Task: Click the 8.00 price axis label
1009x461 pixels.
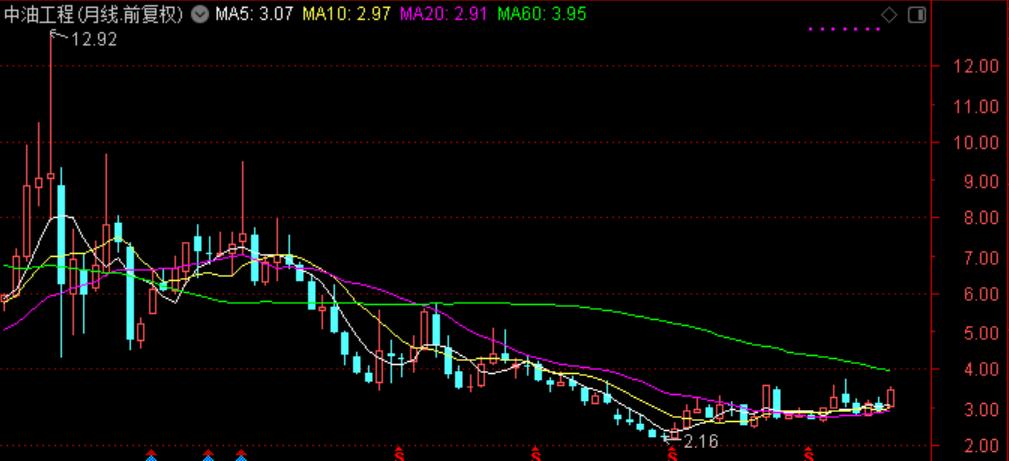Action: point(981,218)
